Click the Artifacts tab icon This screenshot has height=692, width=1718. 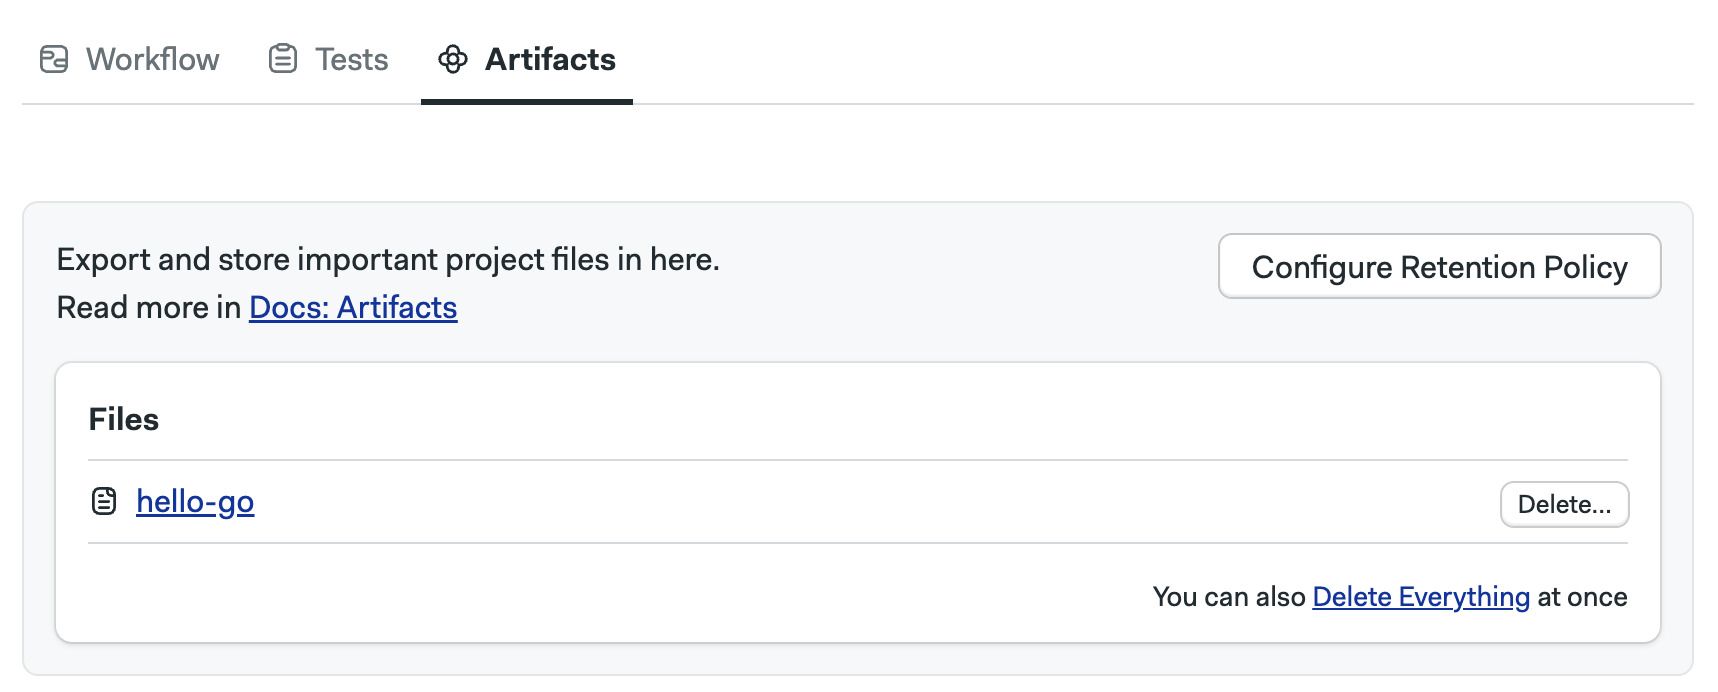pos(453,60)
